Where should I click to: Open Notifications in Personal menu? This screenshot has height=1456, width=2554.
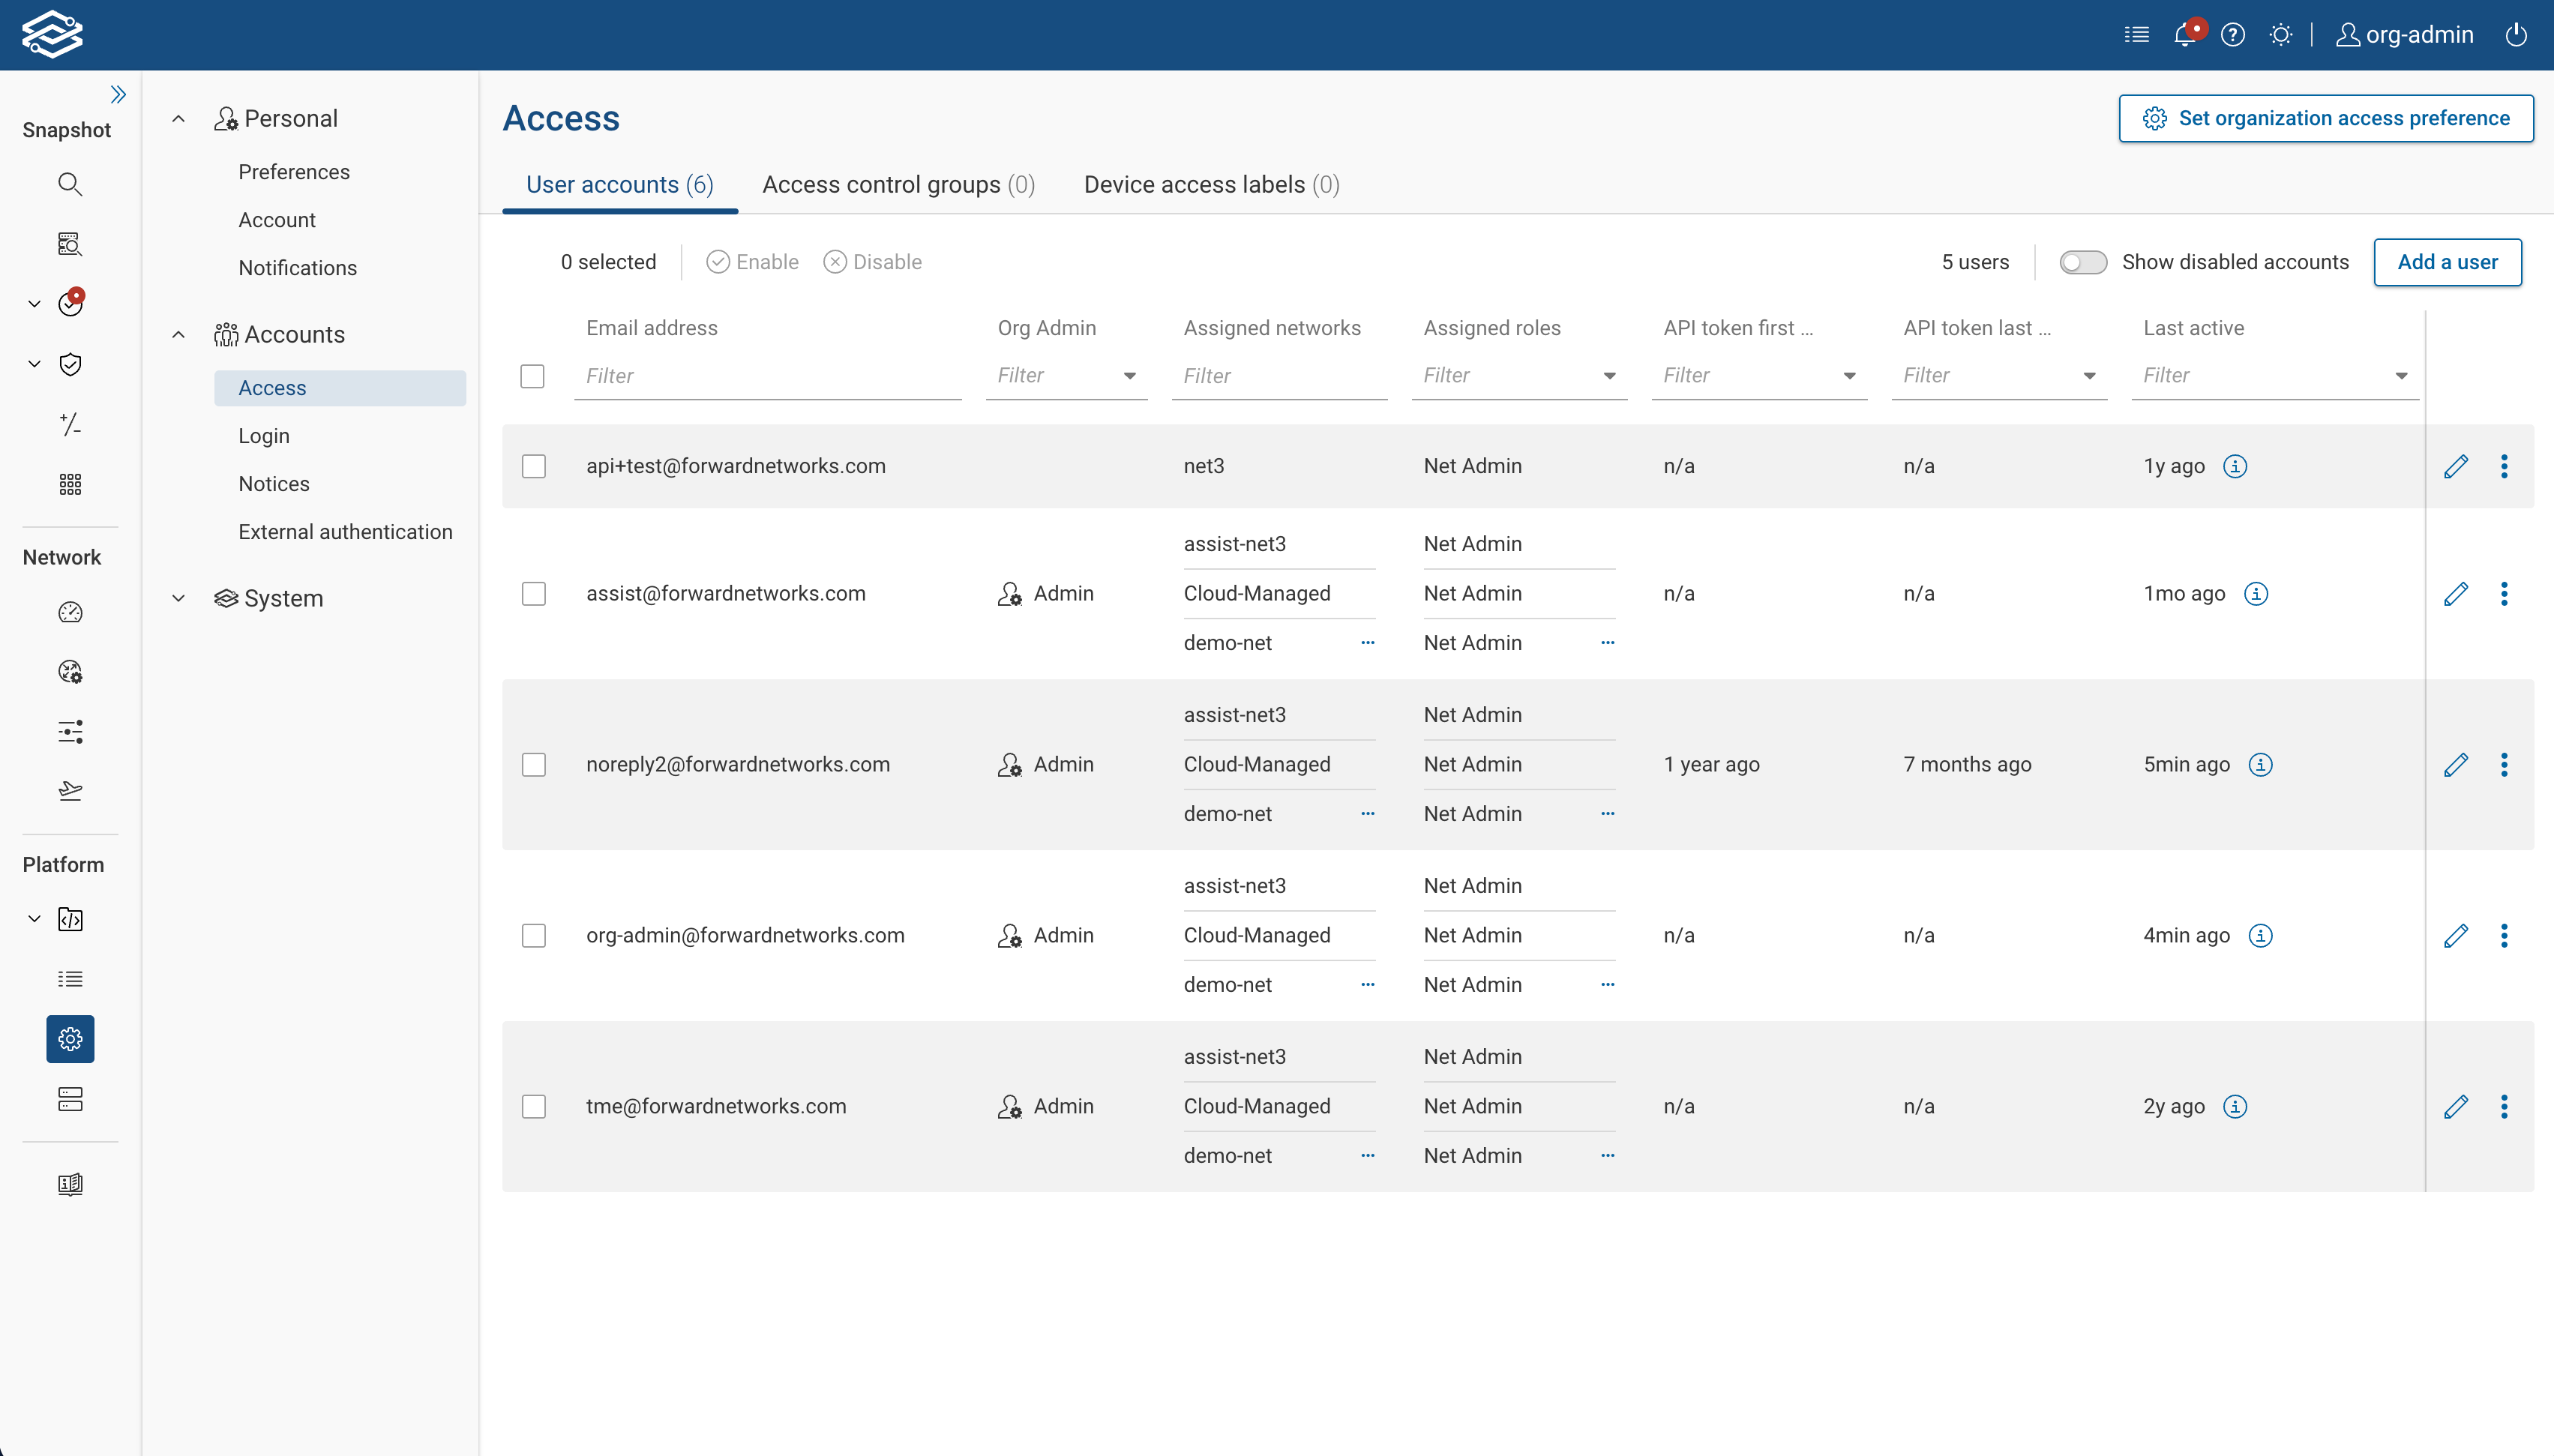[x=297, y=268]
